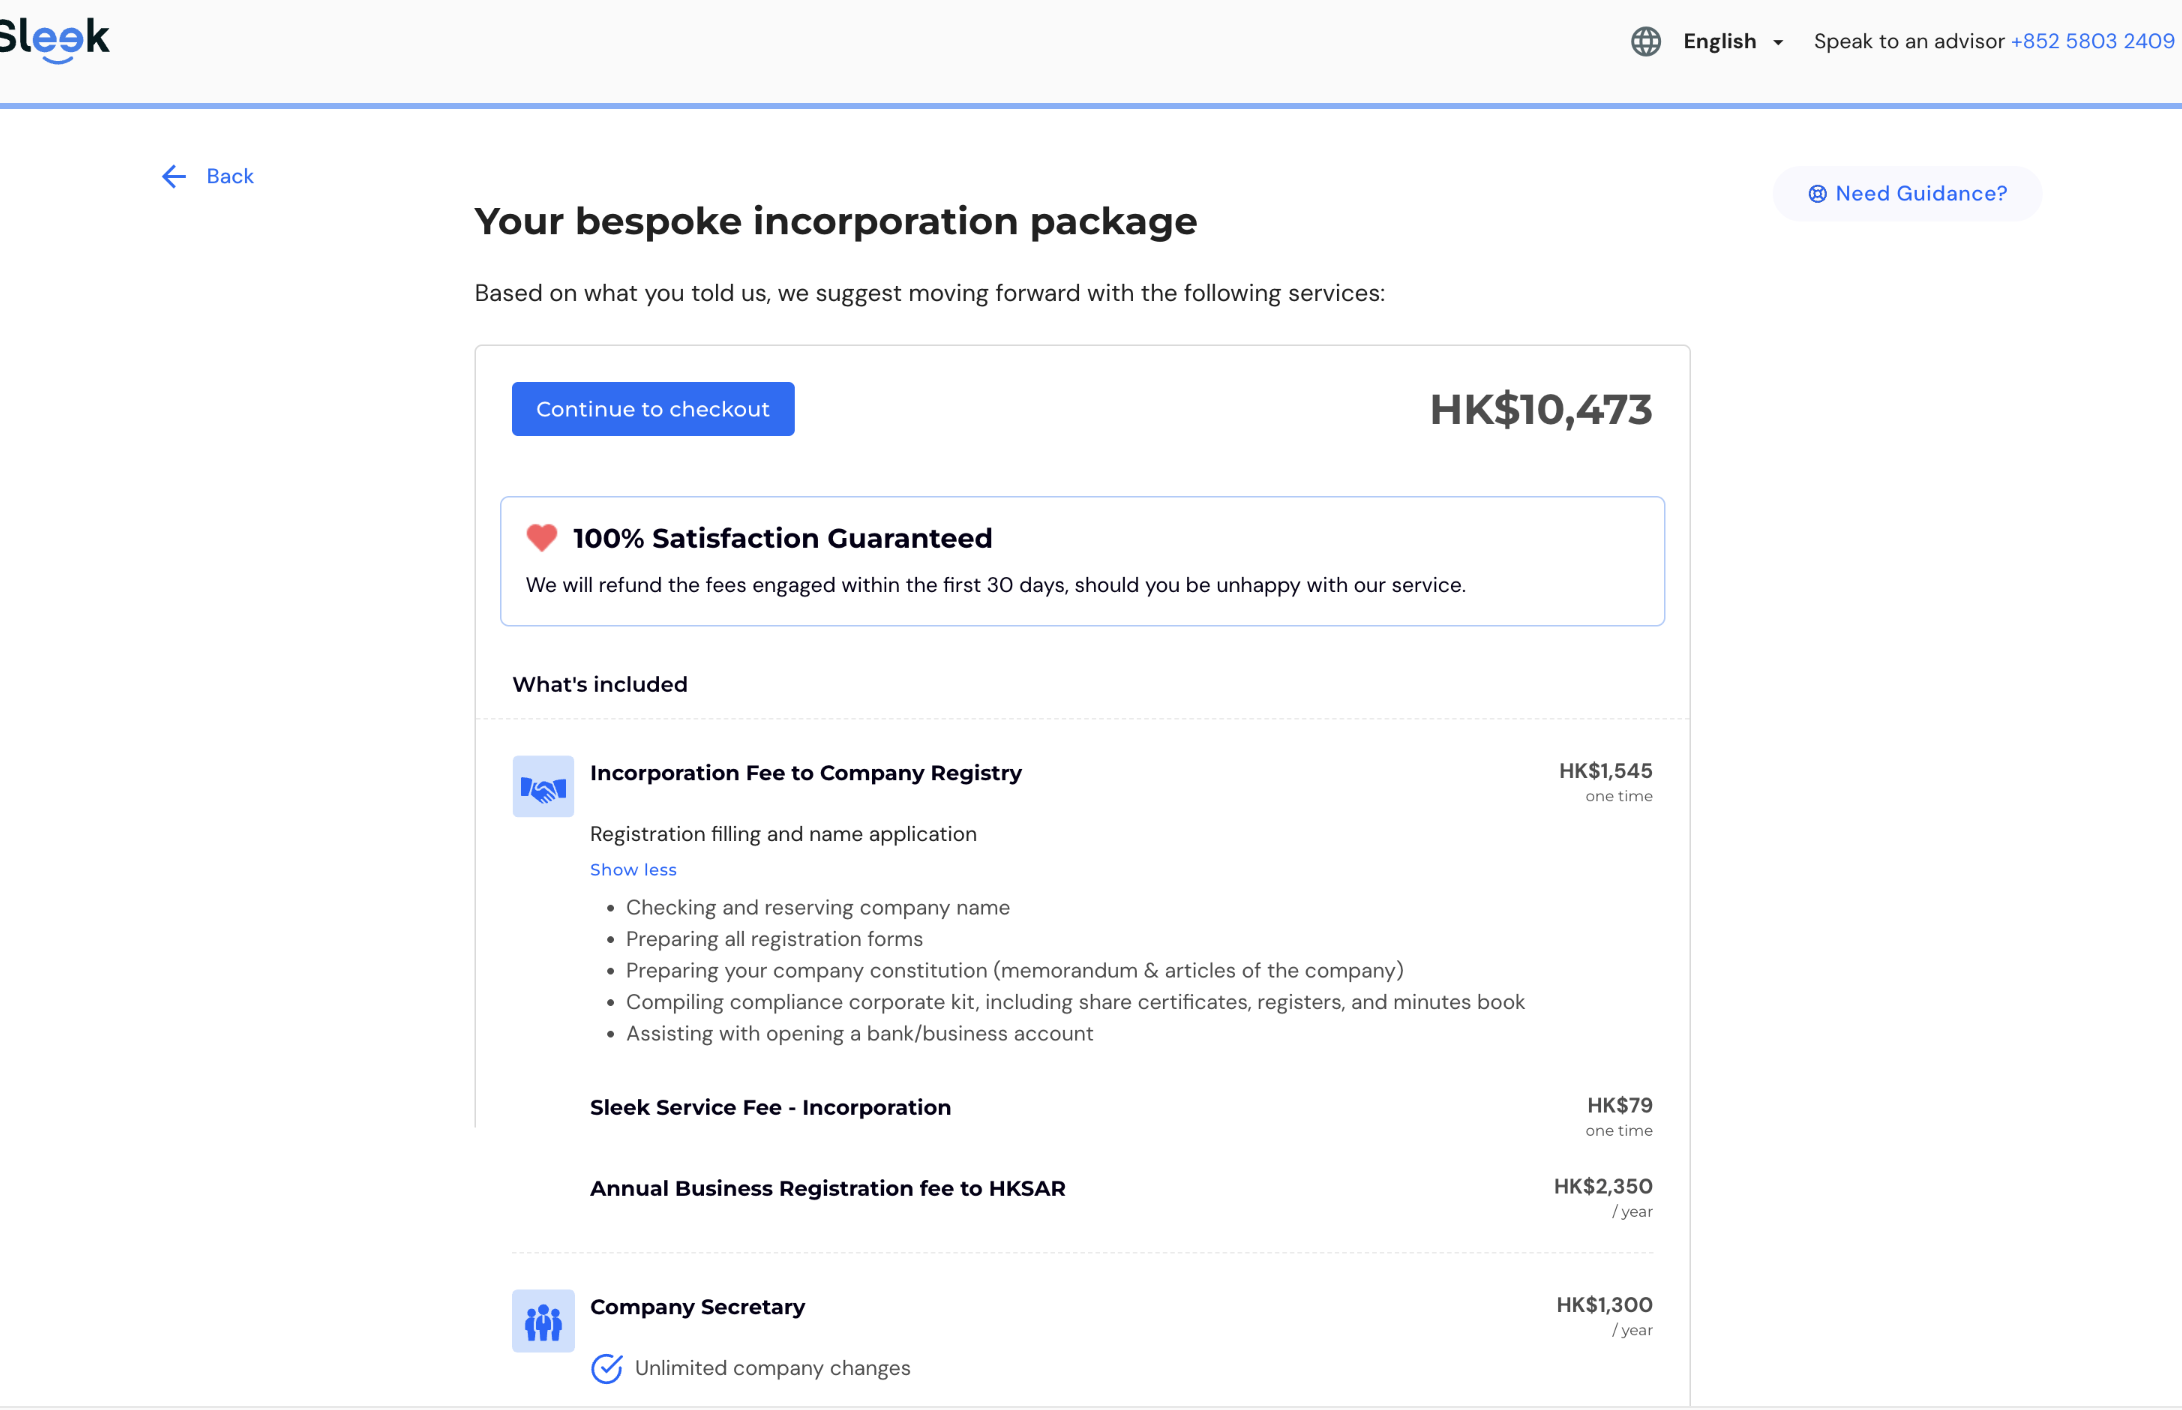
Task: Click the Preparing your company constitution bullet
Action: point(1015,970)
